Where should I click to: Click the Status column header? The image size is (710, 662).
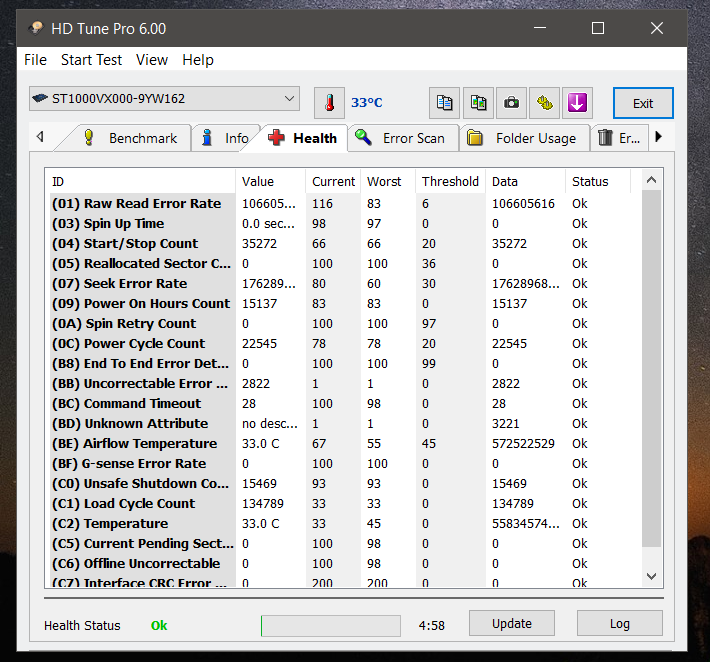(x=598, y=182)
